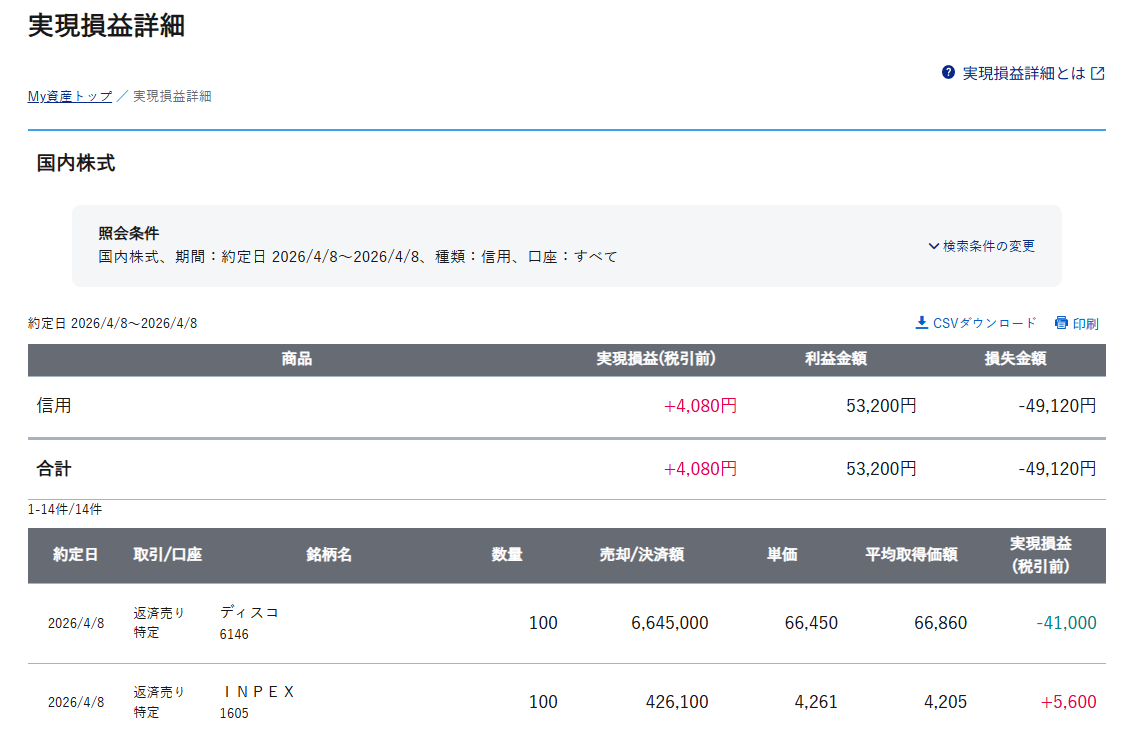Download data via CSVダウンロード text

pyautogui.click(x=984, y=323)
